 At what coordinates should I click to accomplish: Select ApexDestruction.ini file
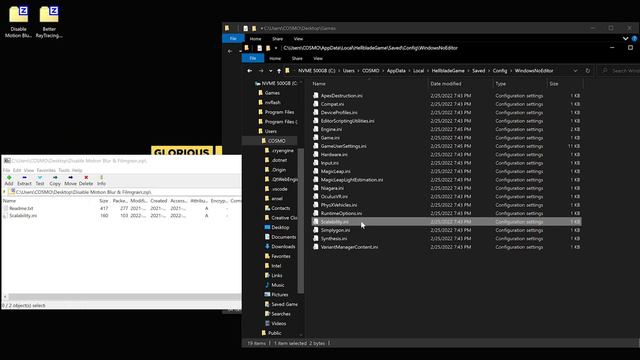coord(341,96)
